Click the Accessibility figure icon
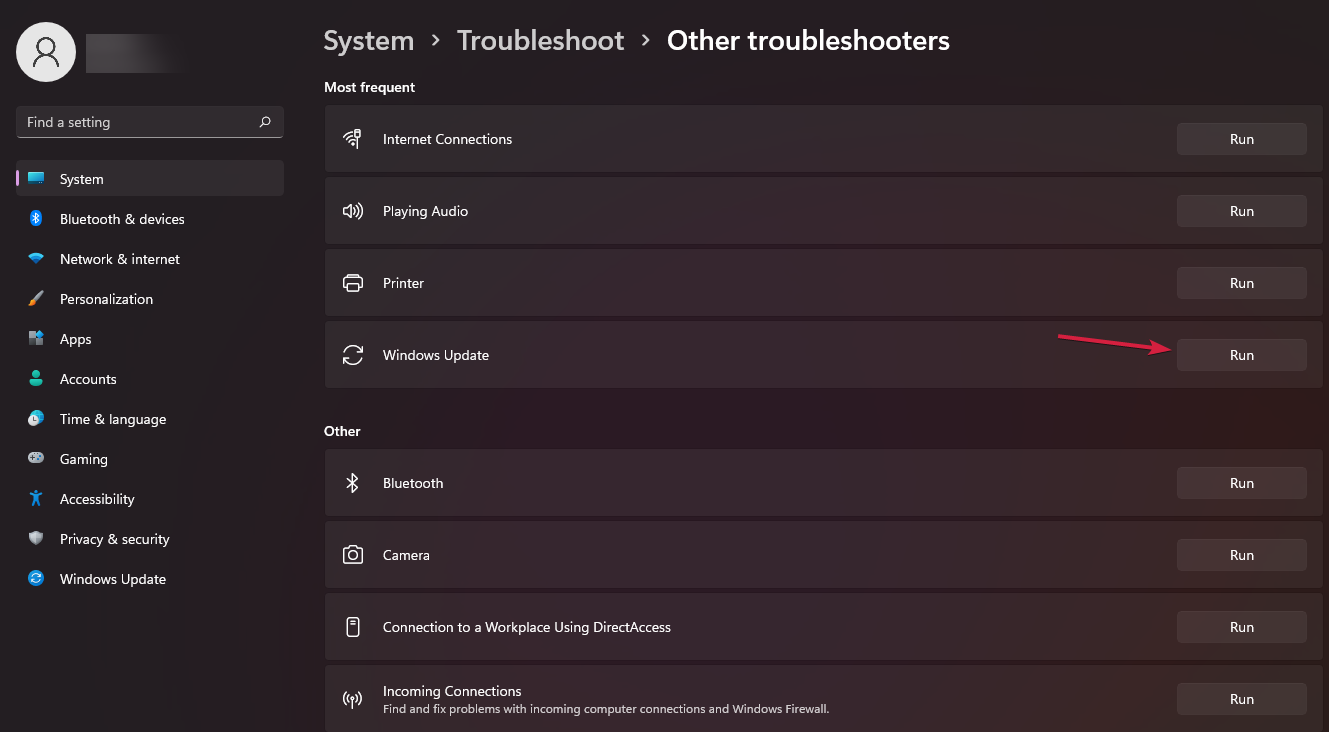1329x732 pixels. click(x=36, y=499)
